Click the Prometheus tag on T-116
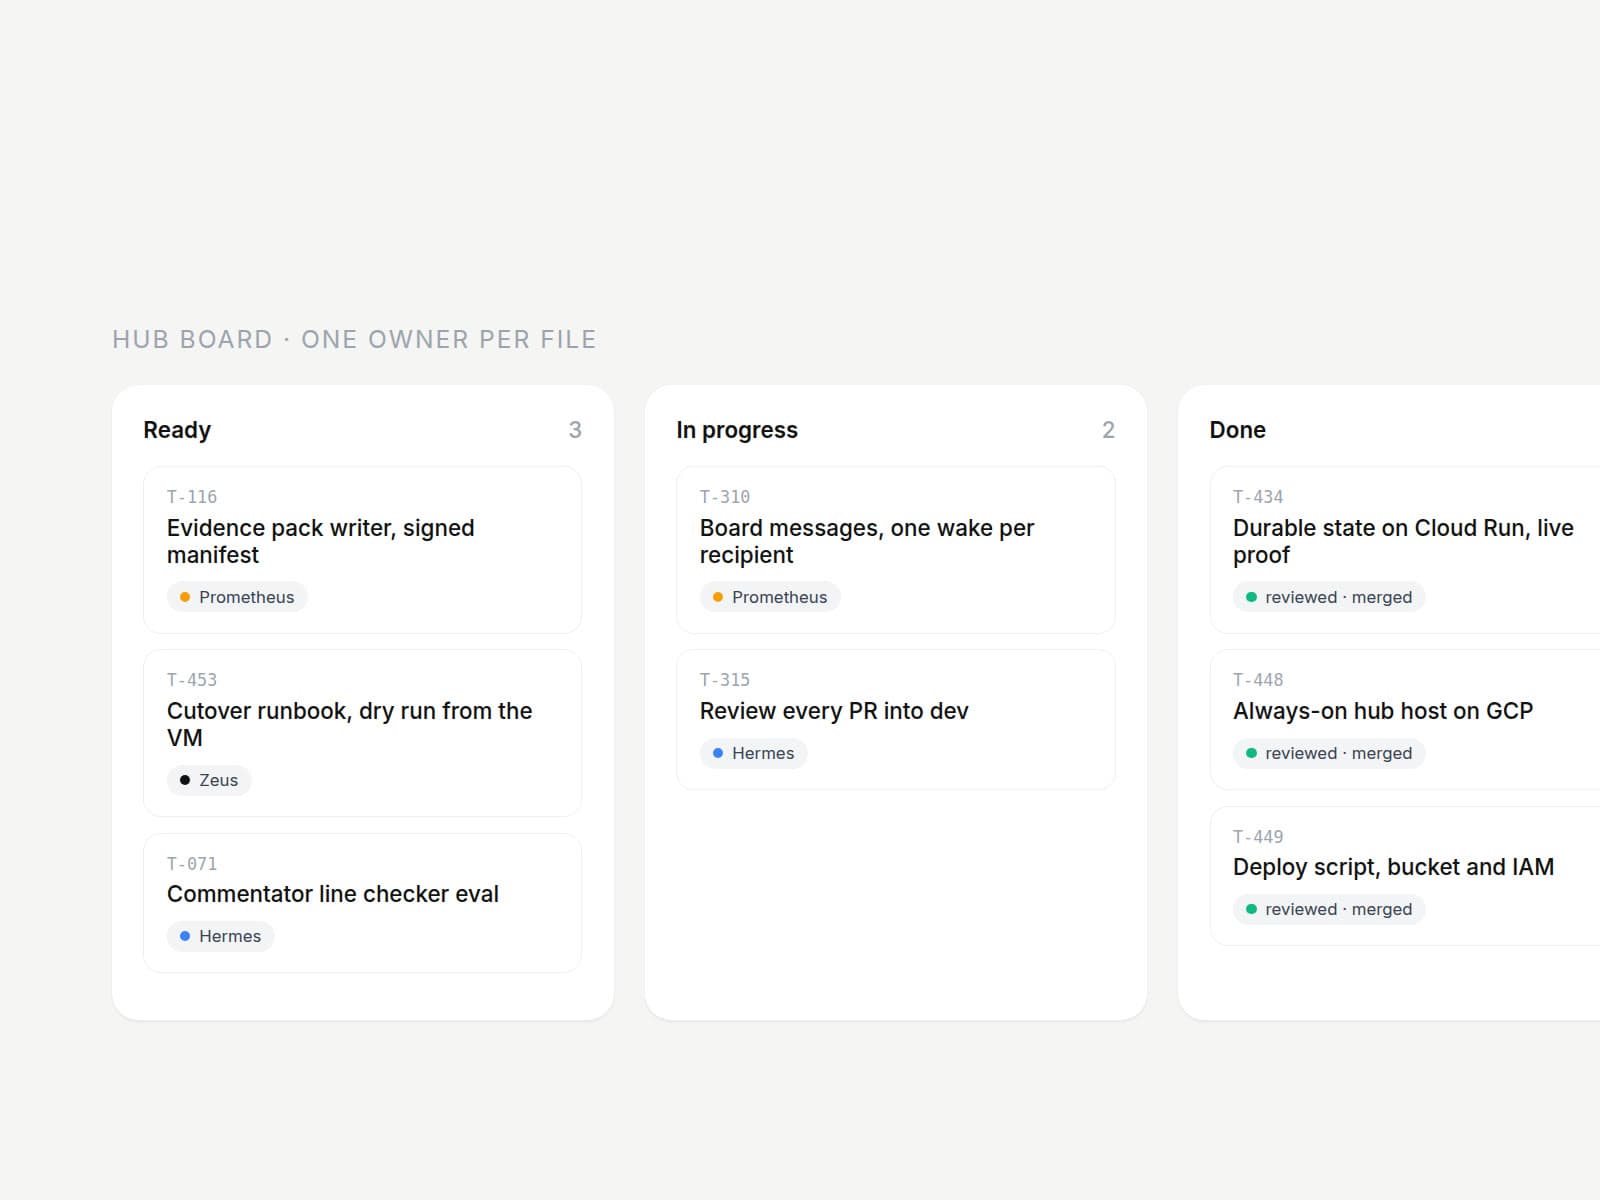 [237, 597]
